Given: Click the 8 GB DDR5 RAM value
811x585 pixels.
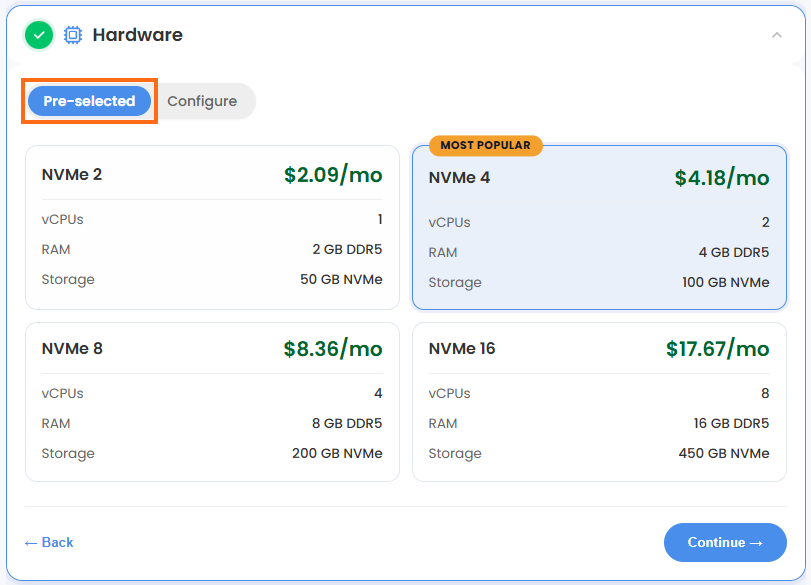Looking at the screenshot, I should [x=347, y=423].
